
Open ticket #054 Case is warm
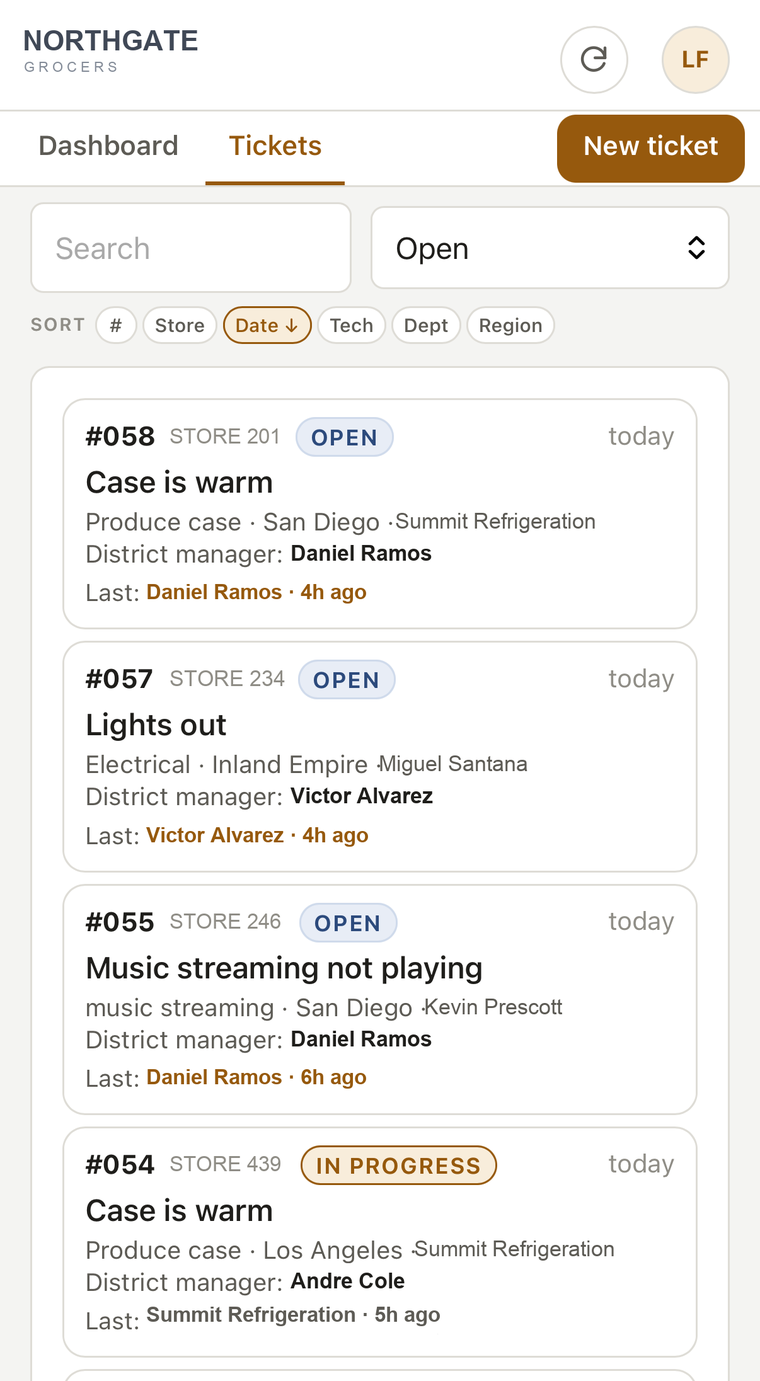380,1242
